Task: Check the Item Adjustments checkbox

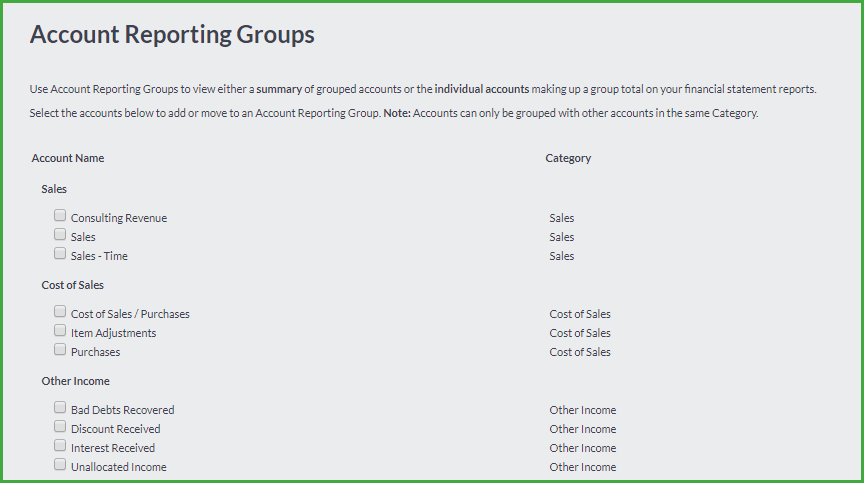Action: [x=60, y=330]
